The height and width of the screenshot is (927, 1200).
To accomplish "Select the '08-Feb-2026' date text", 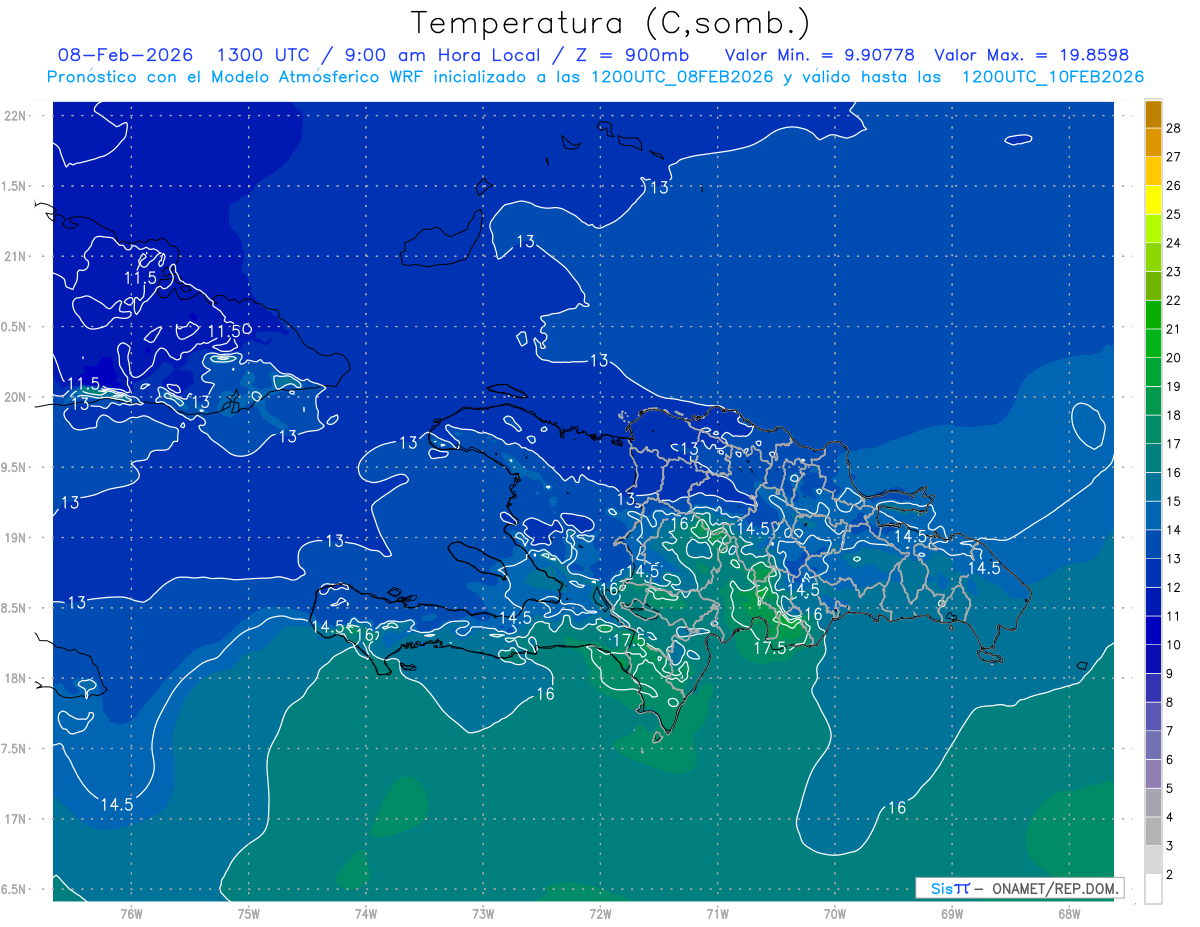I will 126,55.
